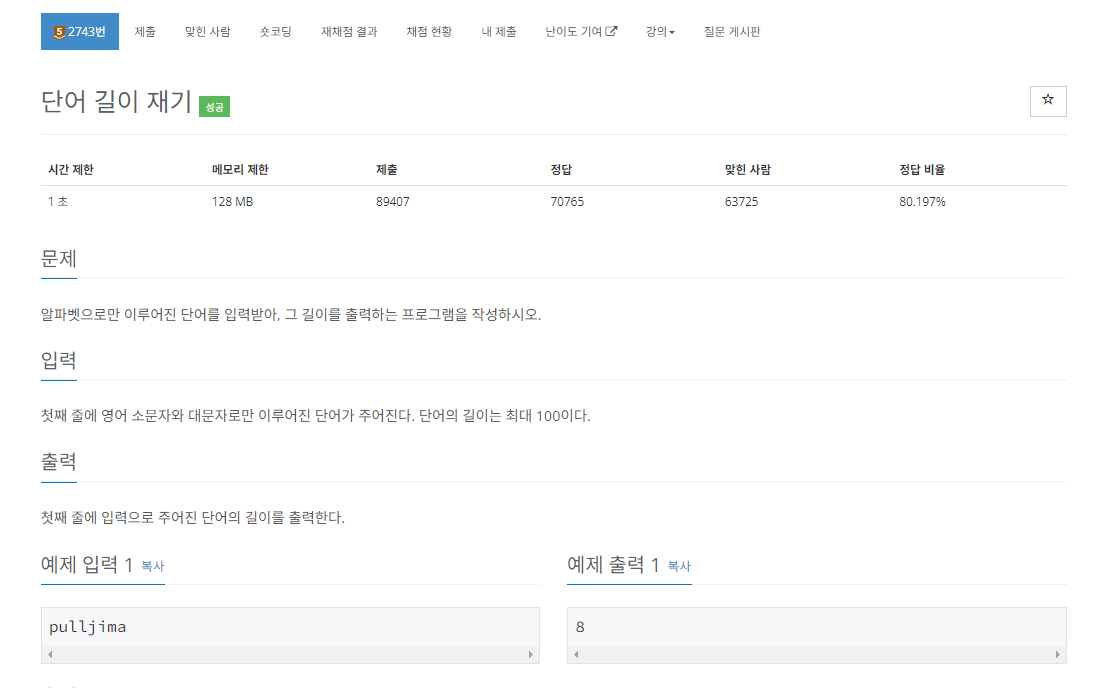The image size is (1101, 688).
Task: Click the 128 MB memory limit value
Action: [232, 201]
